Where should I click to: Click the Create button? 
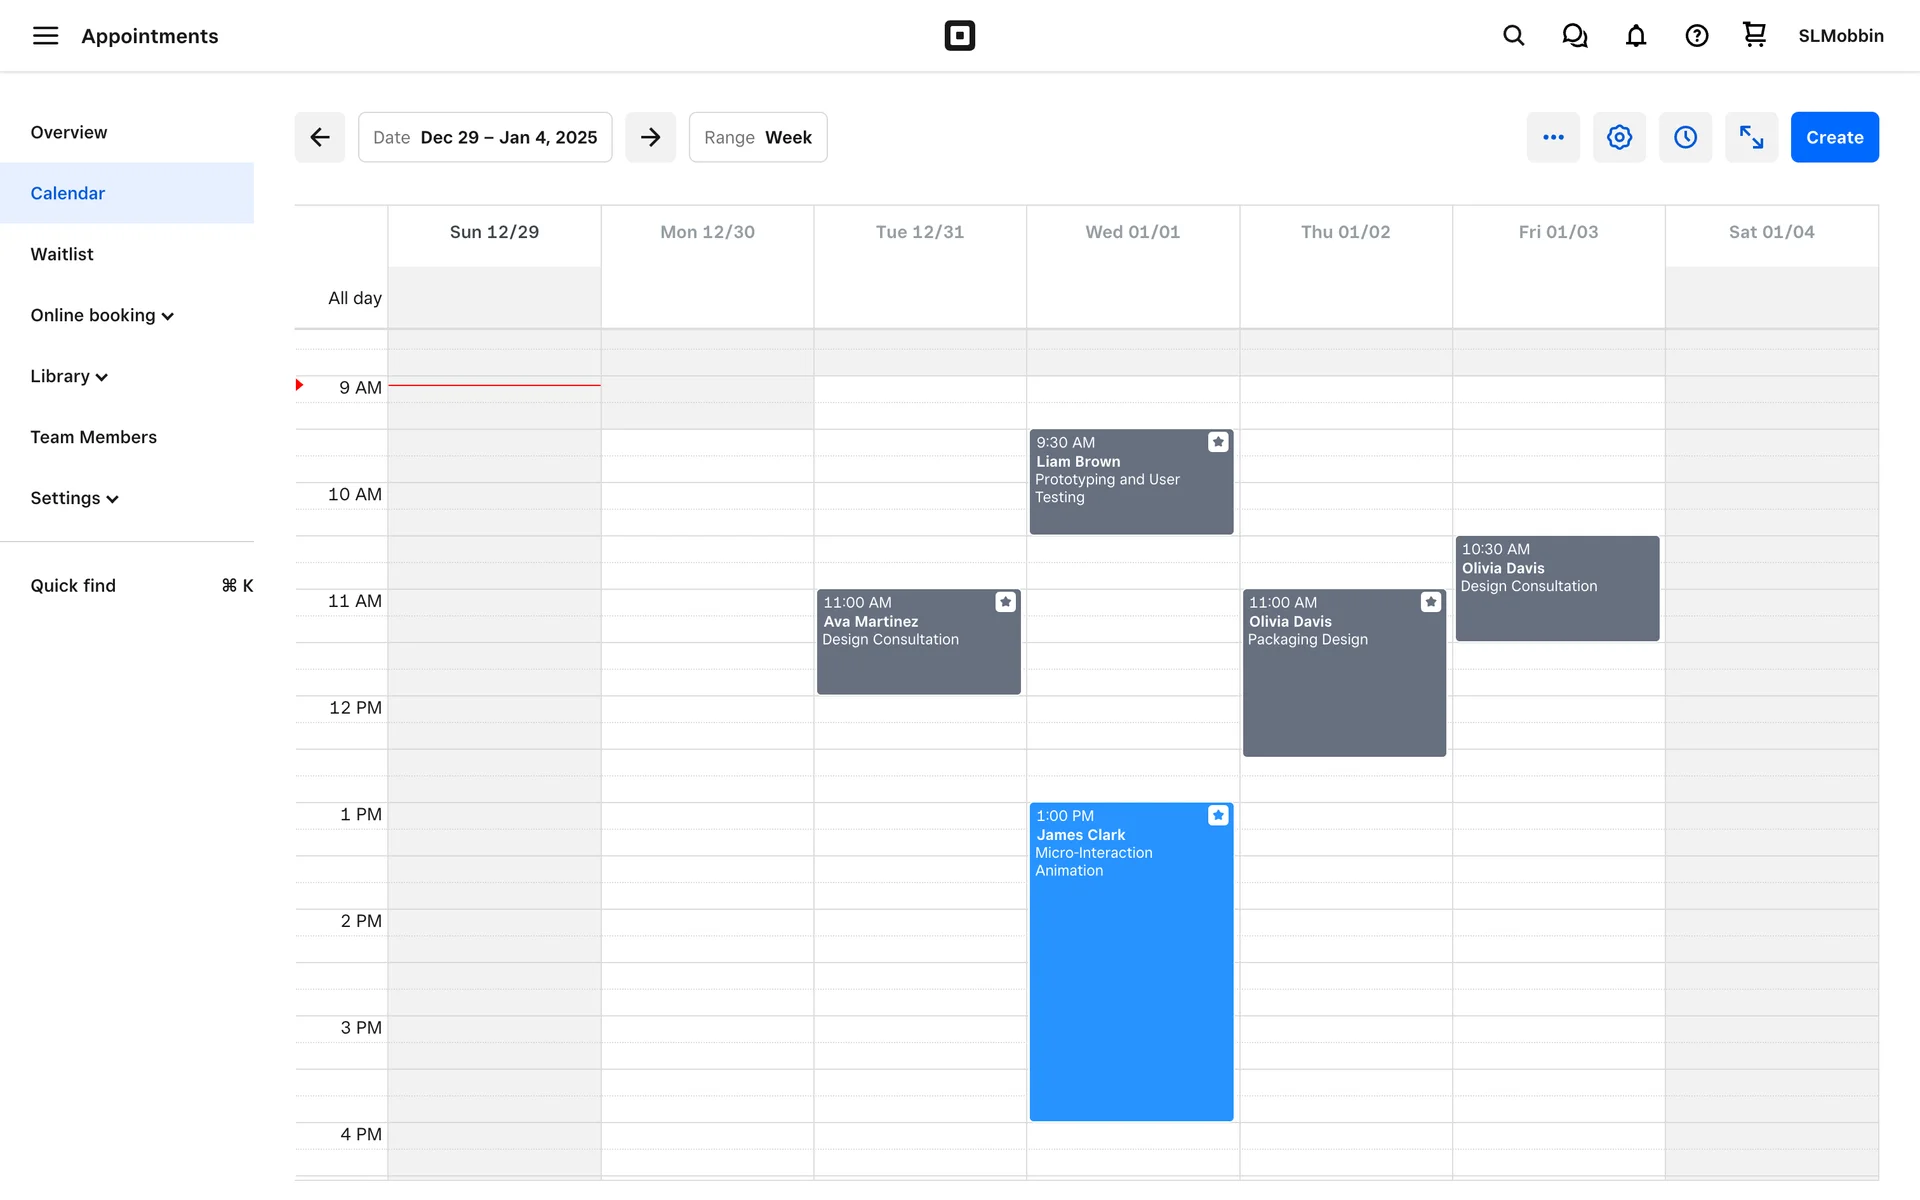(1834, 137)
